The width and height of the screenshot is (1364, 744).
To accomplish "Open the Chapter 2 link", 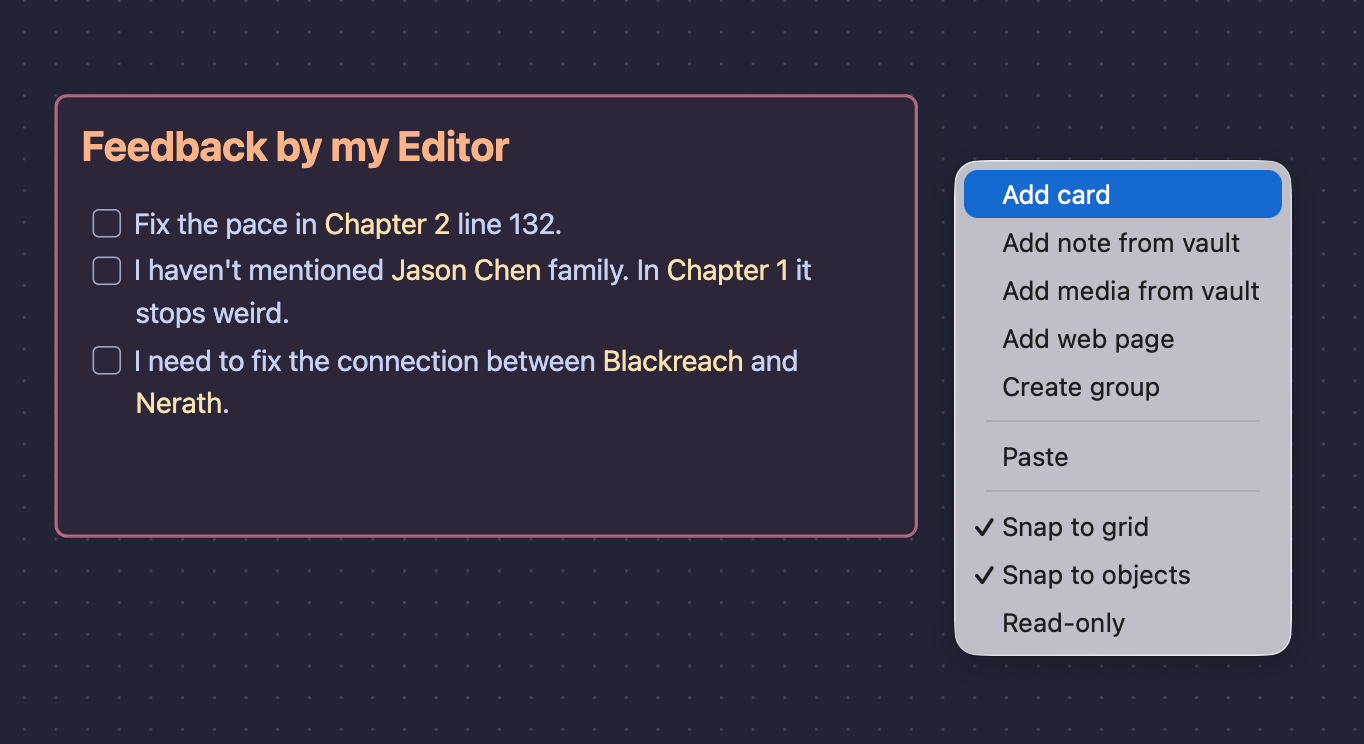I will pyautogui.click(x=385, y=224).
